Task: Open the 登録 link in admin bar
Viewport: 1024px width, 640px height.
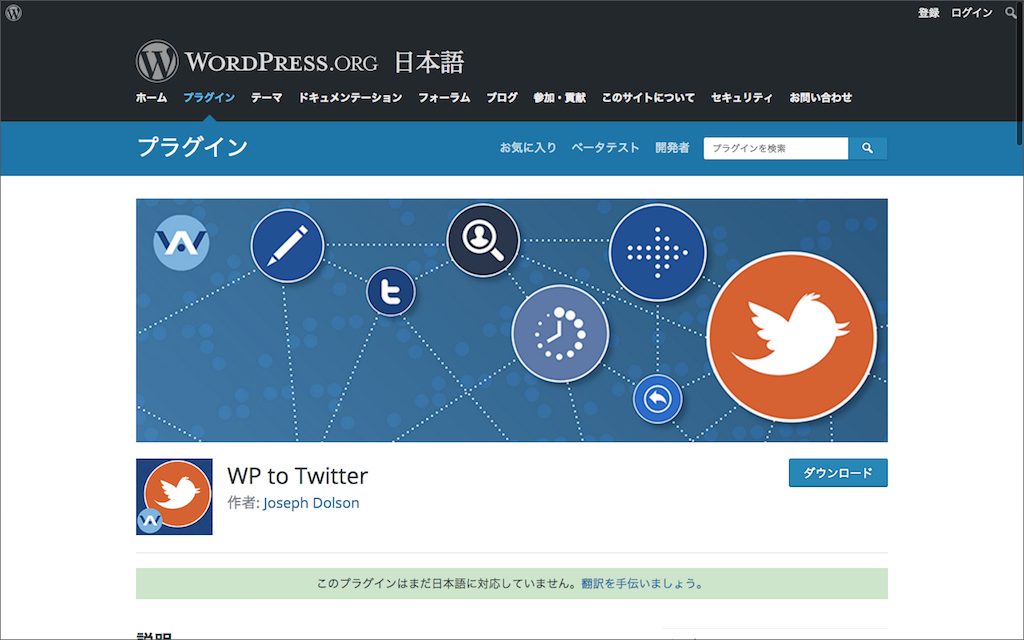Action: tap(928, 13)
